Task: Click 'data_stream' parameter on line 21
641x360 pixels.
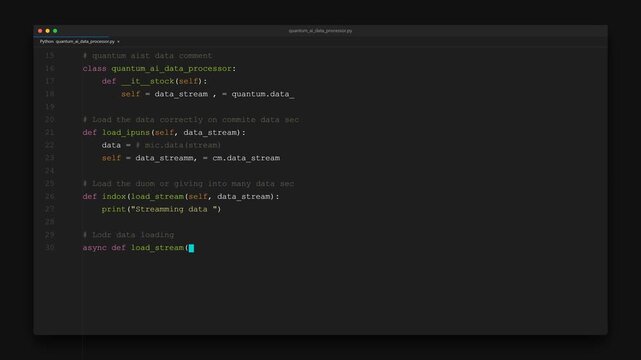Action: (210, 132)
